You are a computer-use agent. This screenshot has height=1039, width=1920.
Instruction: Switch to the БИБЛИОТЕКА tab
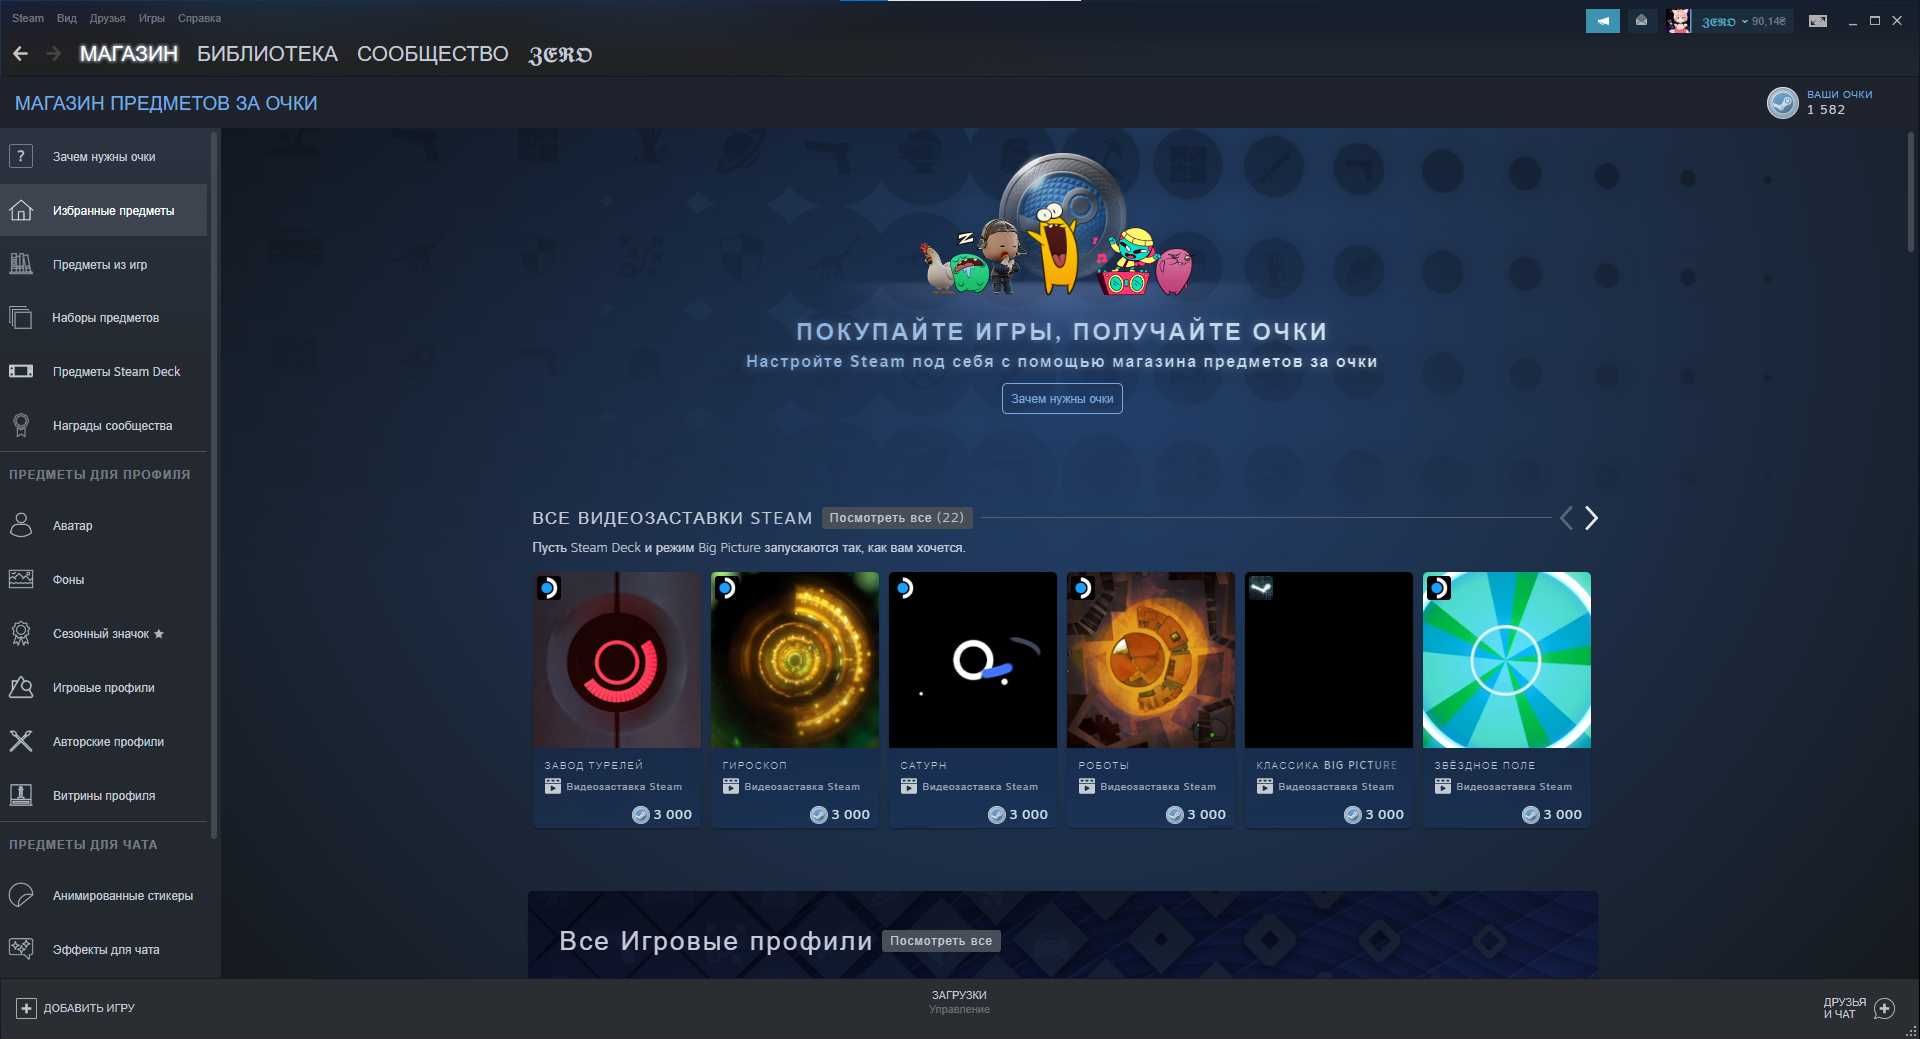(267, 54)
